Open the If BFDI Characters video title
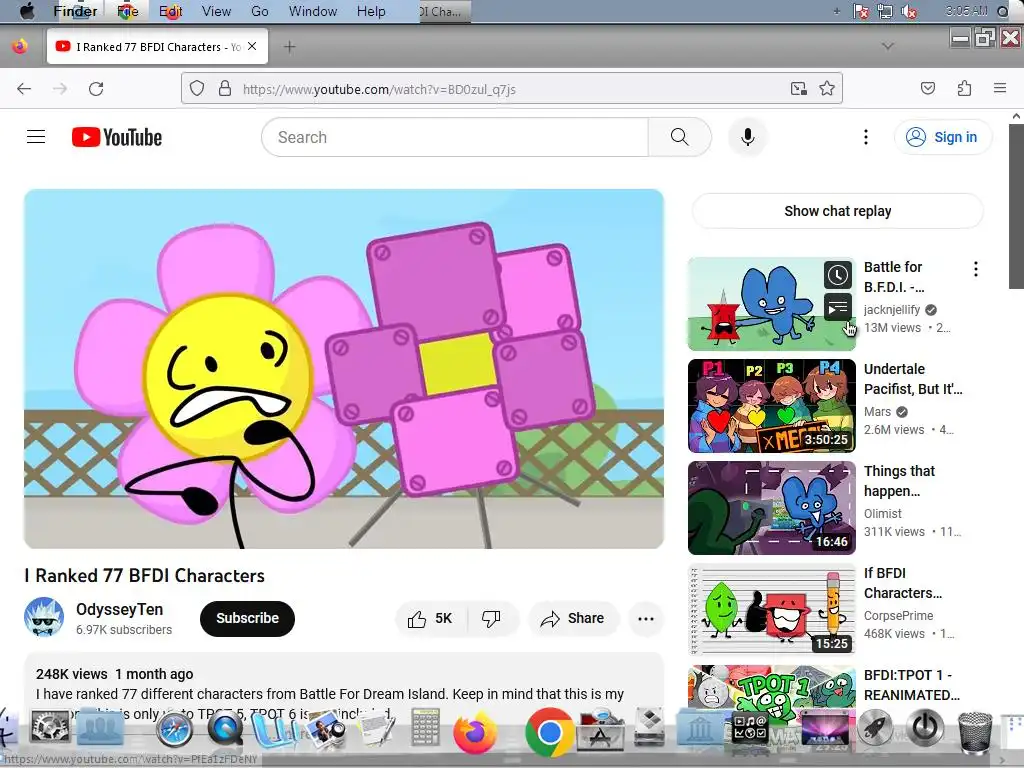Image resolution: width=1024 pixels, height=768 pixels. tap(903, 583)
